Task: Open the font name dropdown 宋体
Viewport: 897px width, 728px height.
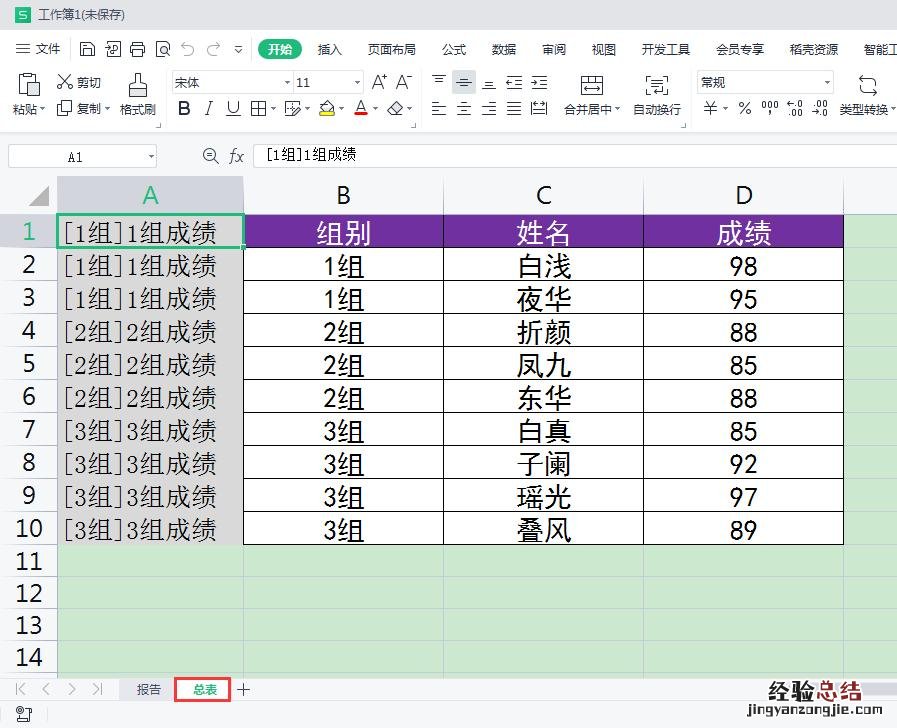Action: click(288, 83)
